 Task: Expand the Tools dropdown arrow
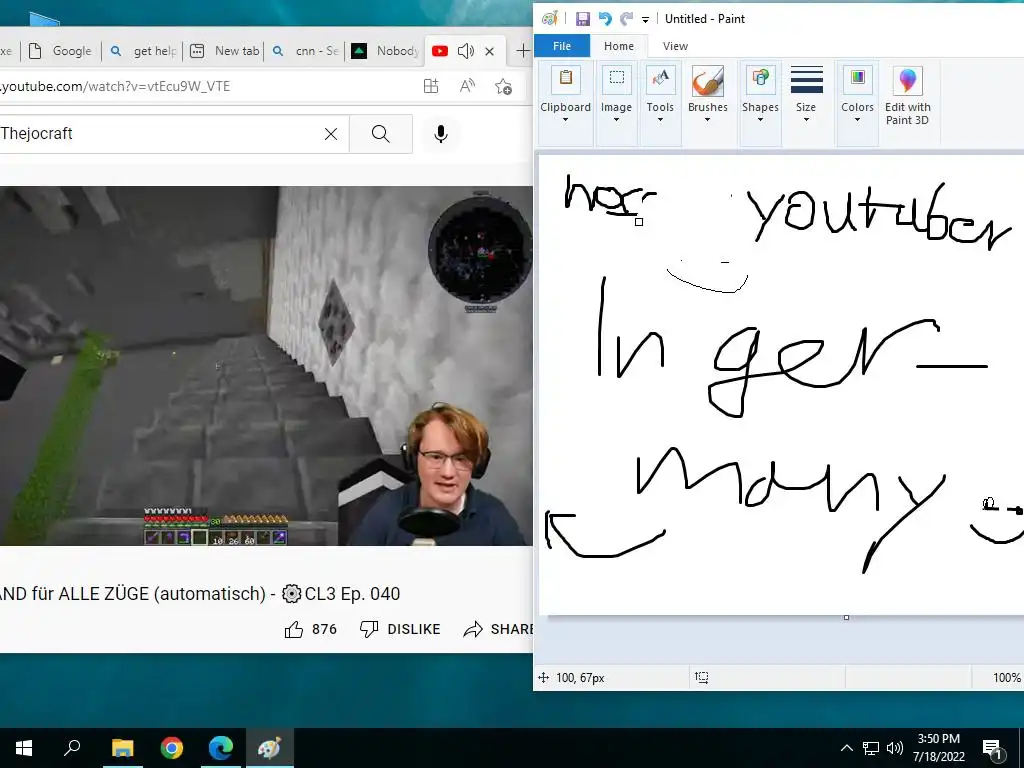[660, 120]
